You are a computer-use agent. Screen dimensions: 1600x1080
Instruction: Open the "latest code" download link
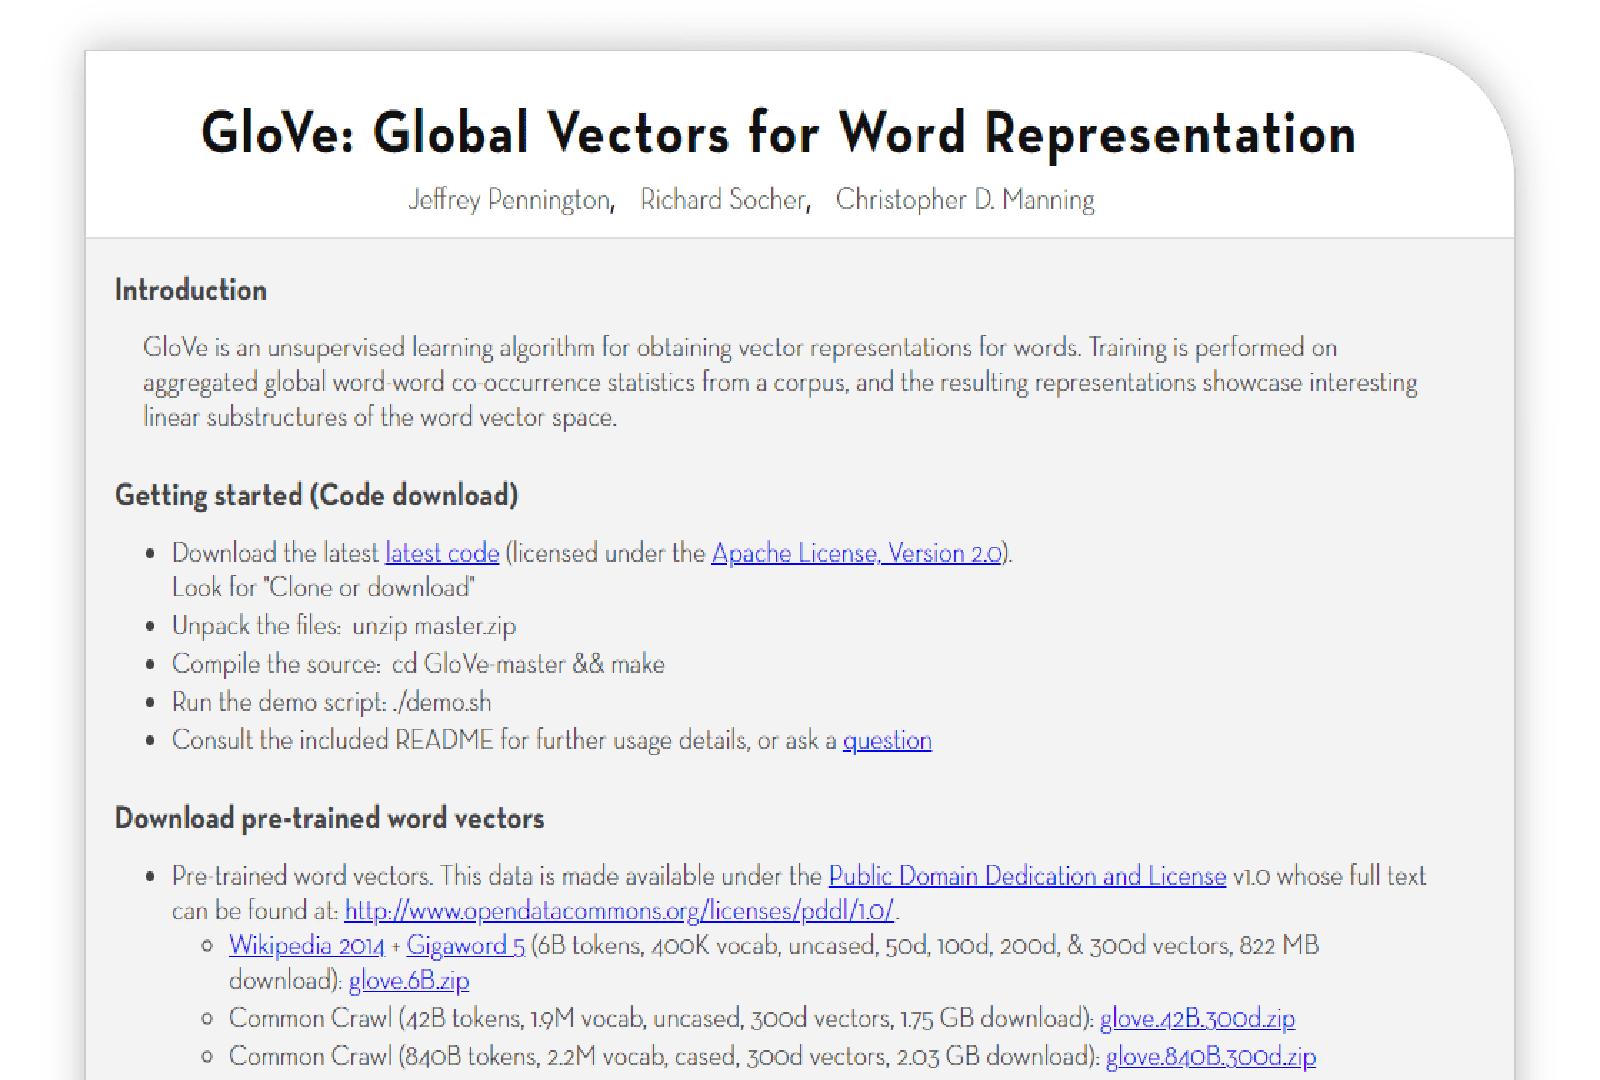(441, 553)
